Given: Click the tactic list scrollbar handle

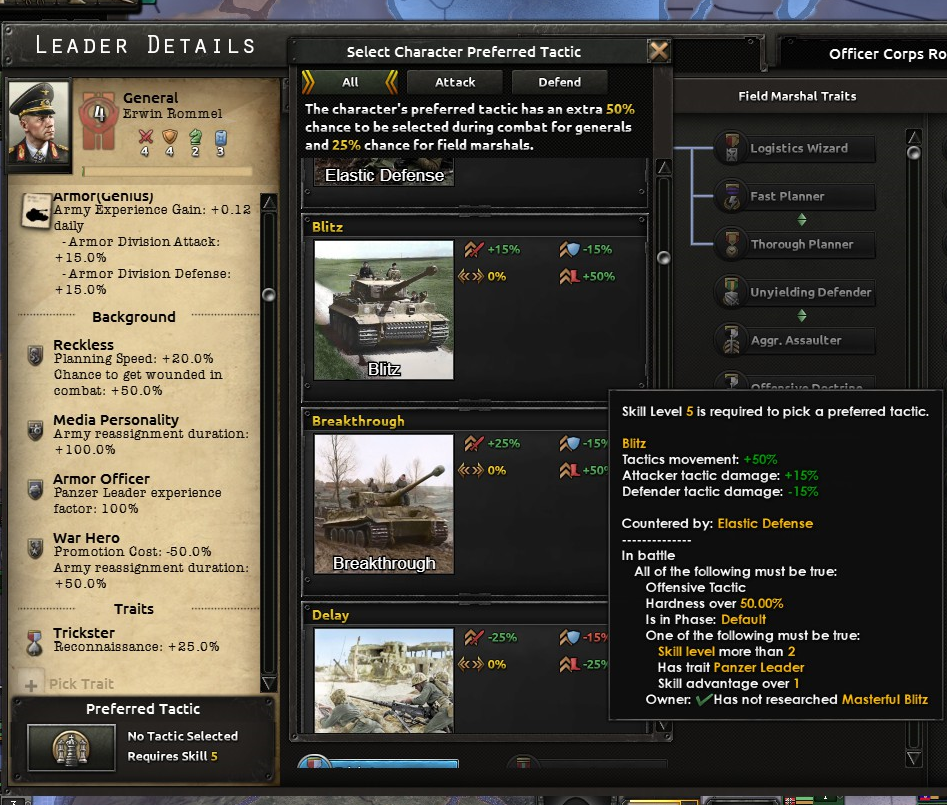Looking at the screenshot, I should click(x=663, y=258).
